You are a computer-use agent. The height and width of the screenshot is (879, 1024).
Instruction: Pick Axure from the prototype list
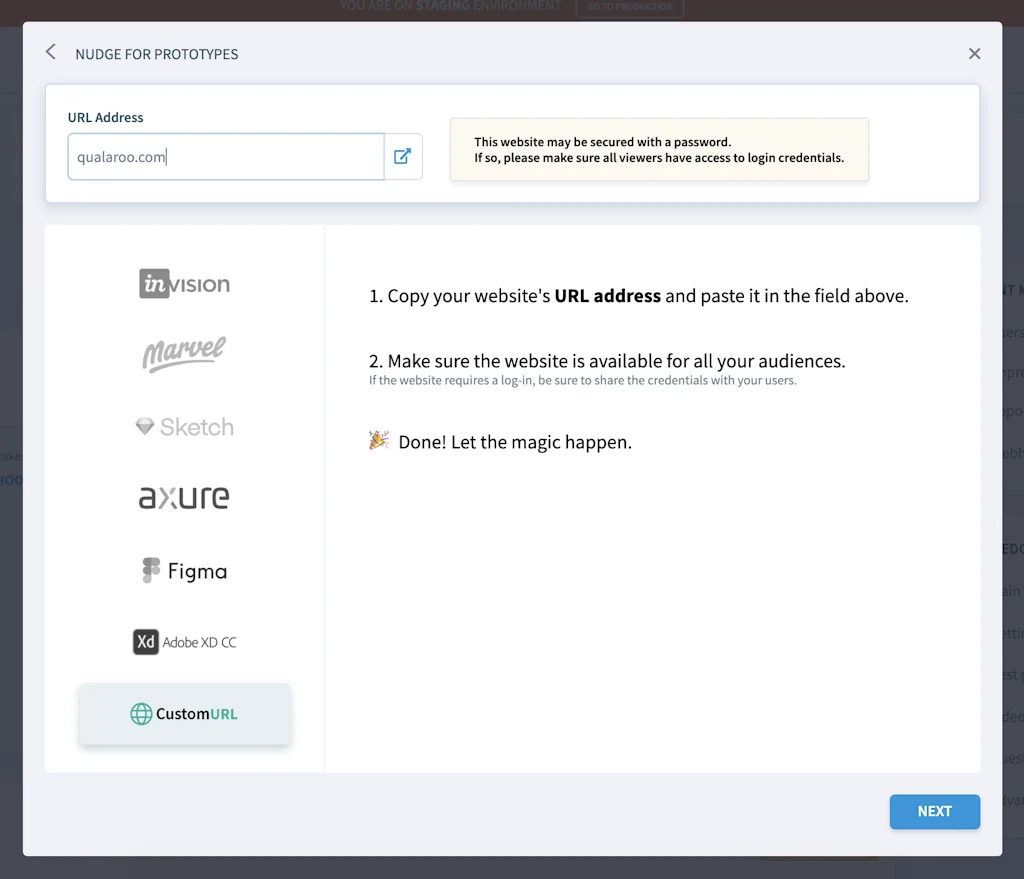pos(184,497)
